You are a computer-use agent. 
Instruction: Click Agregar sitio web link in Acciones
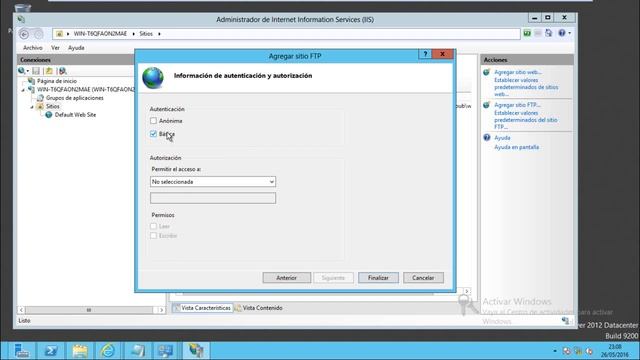click(x=518, y=72)
